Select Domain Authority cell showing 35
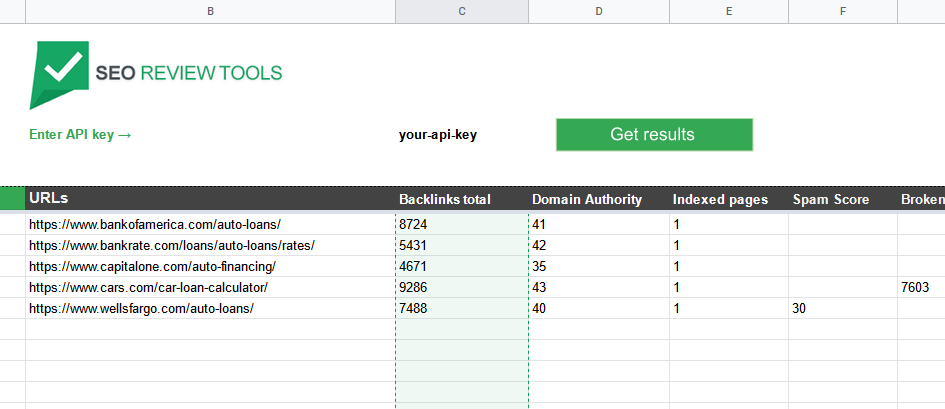 [x=598, y=266]
